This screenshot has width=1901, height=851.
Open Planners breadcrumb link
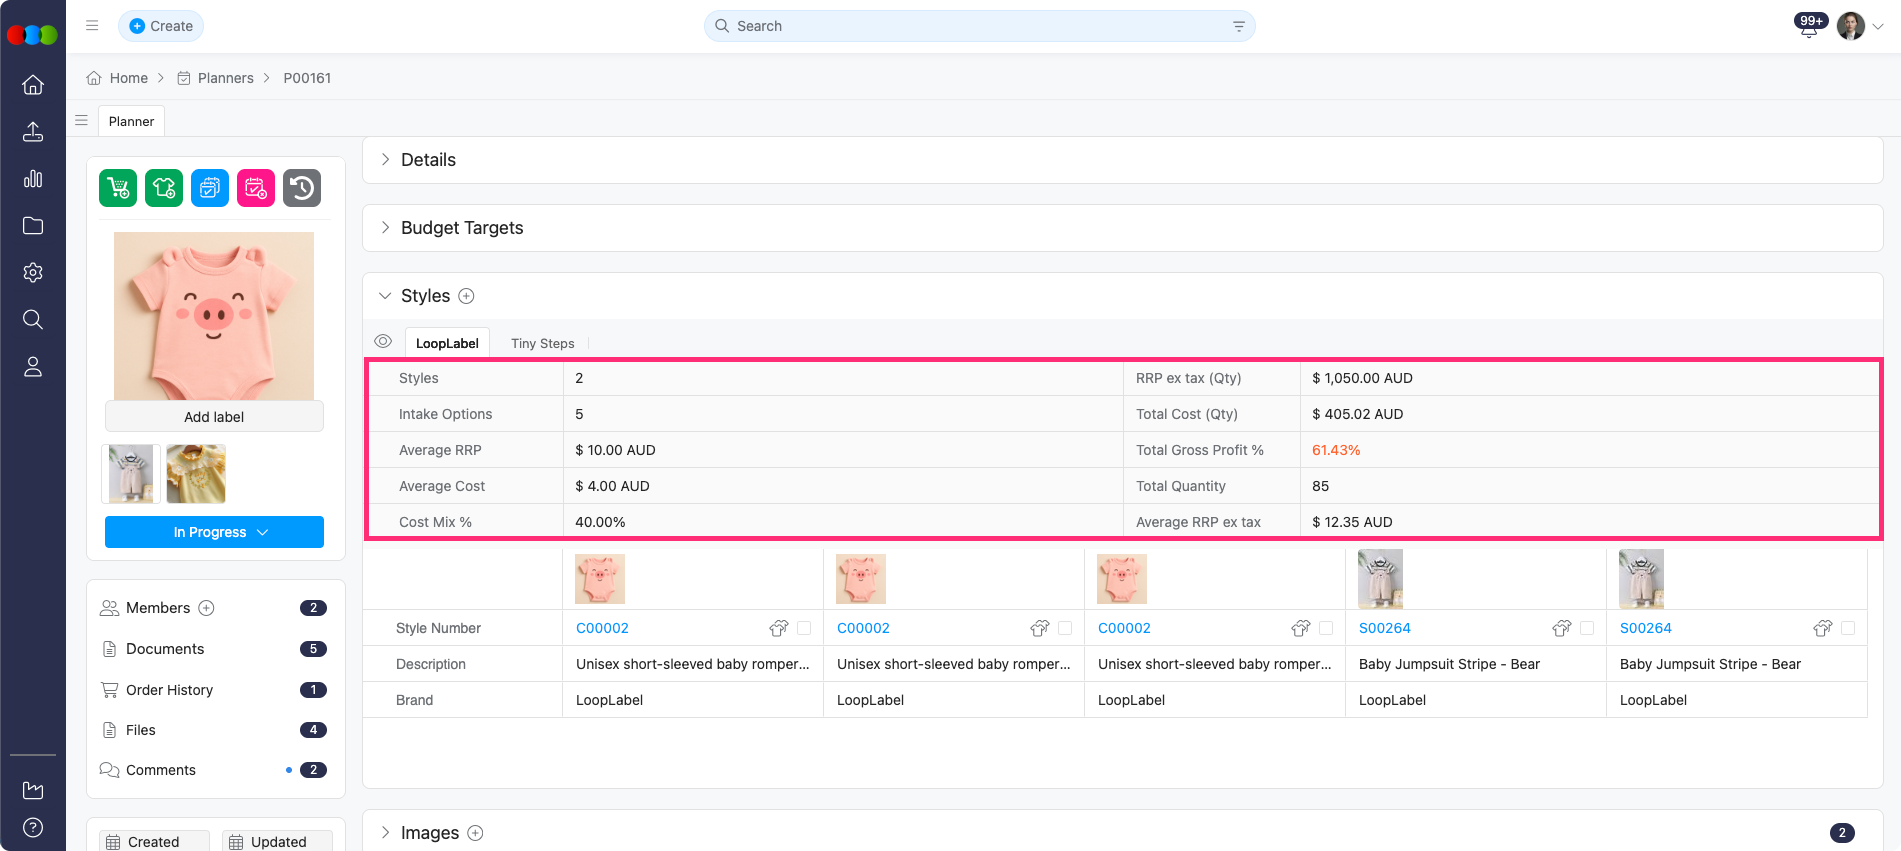coord(225,78)
